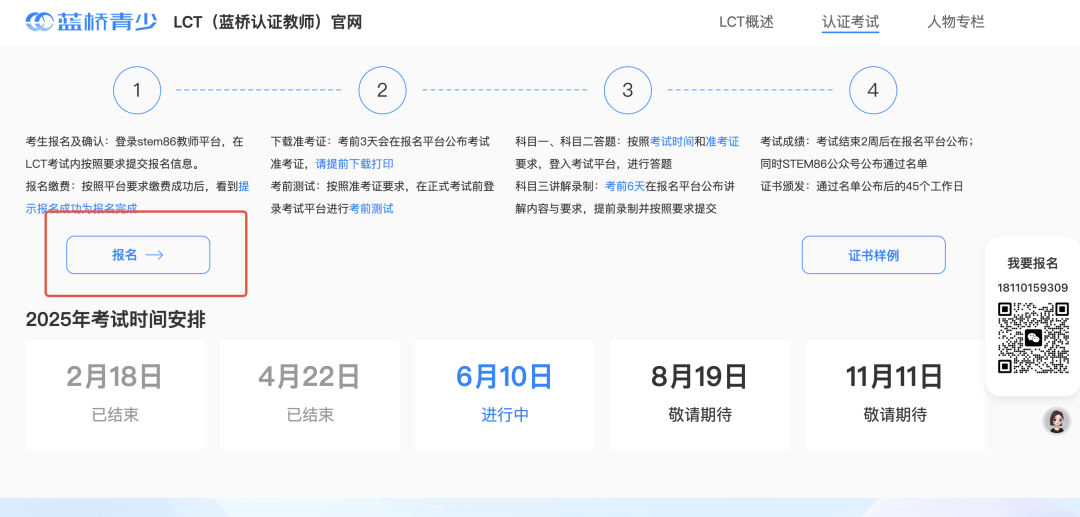
Task: Click the 报名 button with arrow
Action: click(x=138, y=255)
